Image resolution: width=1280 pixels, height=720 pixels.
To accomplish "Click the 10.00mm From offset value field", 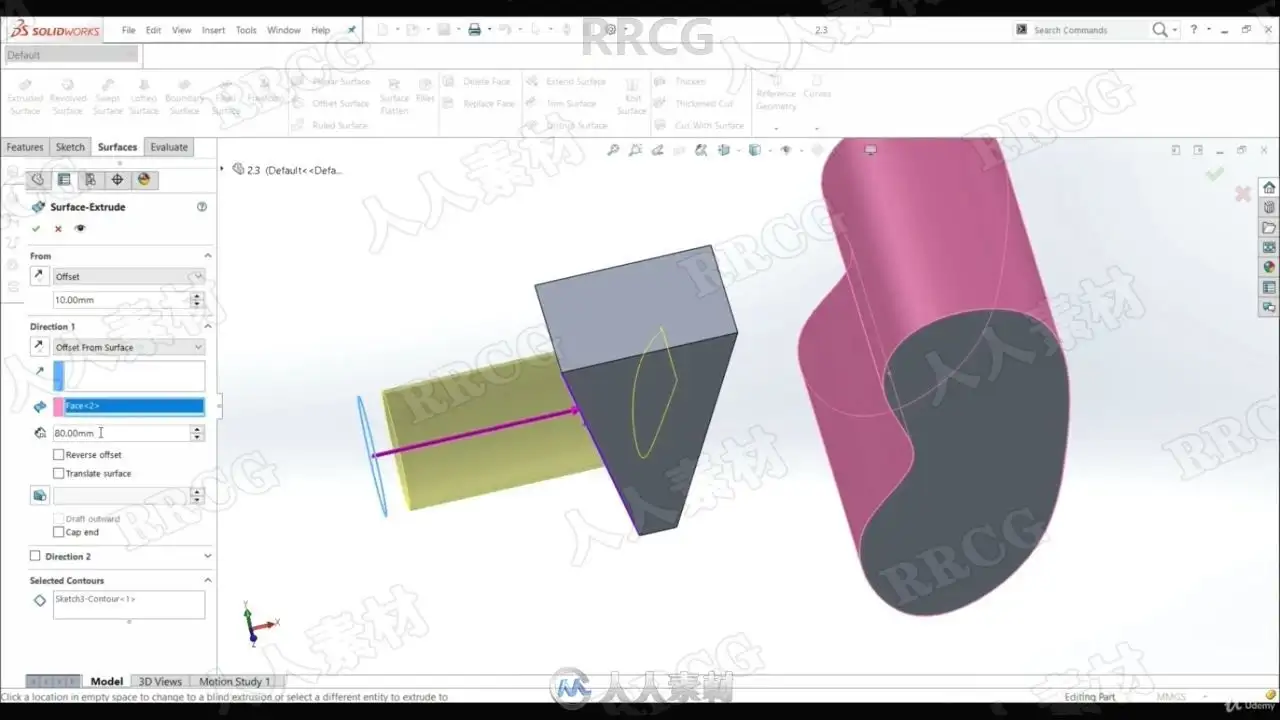I will click(x=121, y=300).
